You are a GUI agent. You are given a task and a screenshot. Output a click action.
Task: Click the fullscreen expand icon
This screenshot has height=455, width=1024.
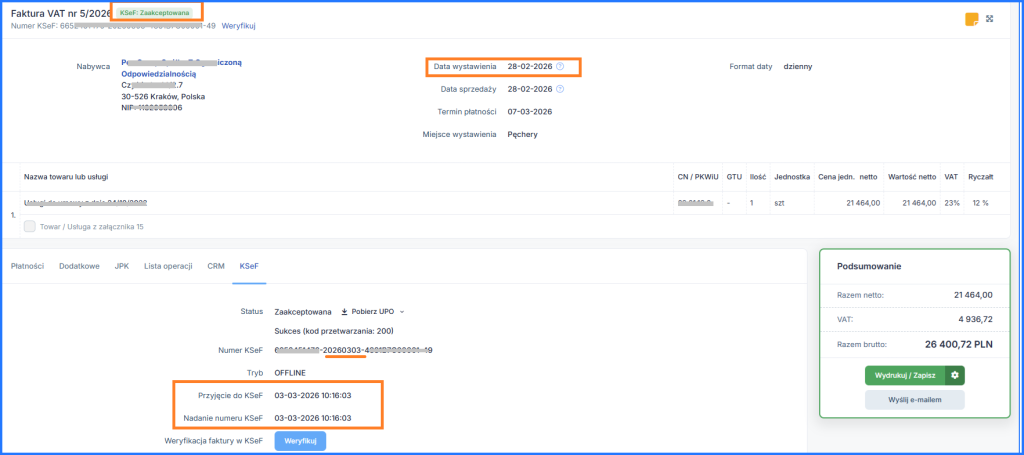tap(990, 19)
